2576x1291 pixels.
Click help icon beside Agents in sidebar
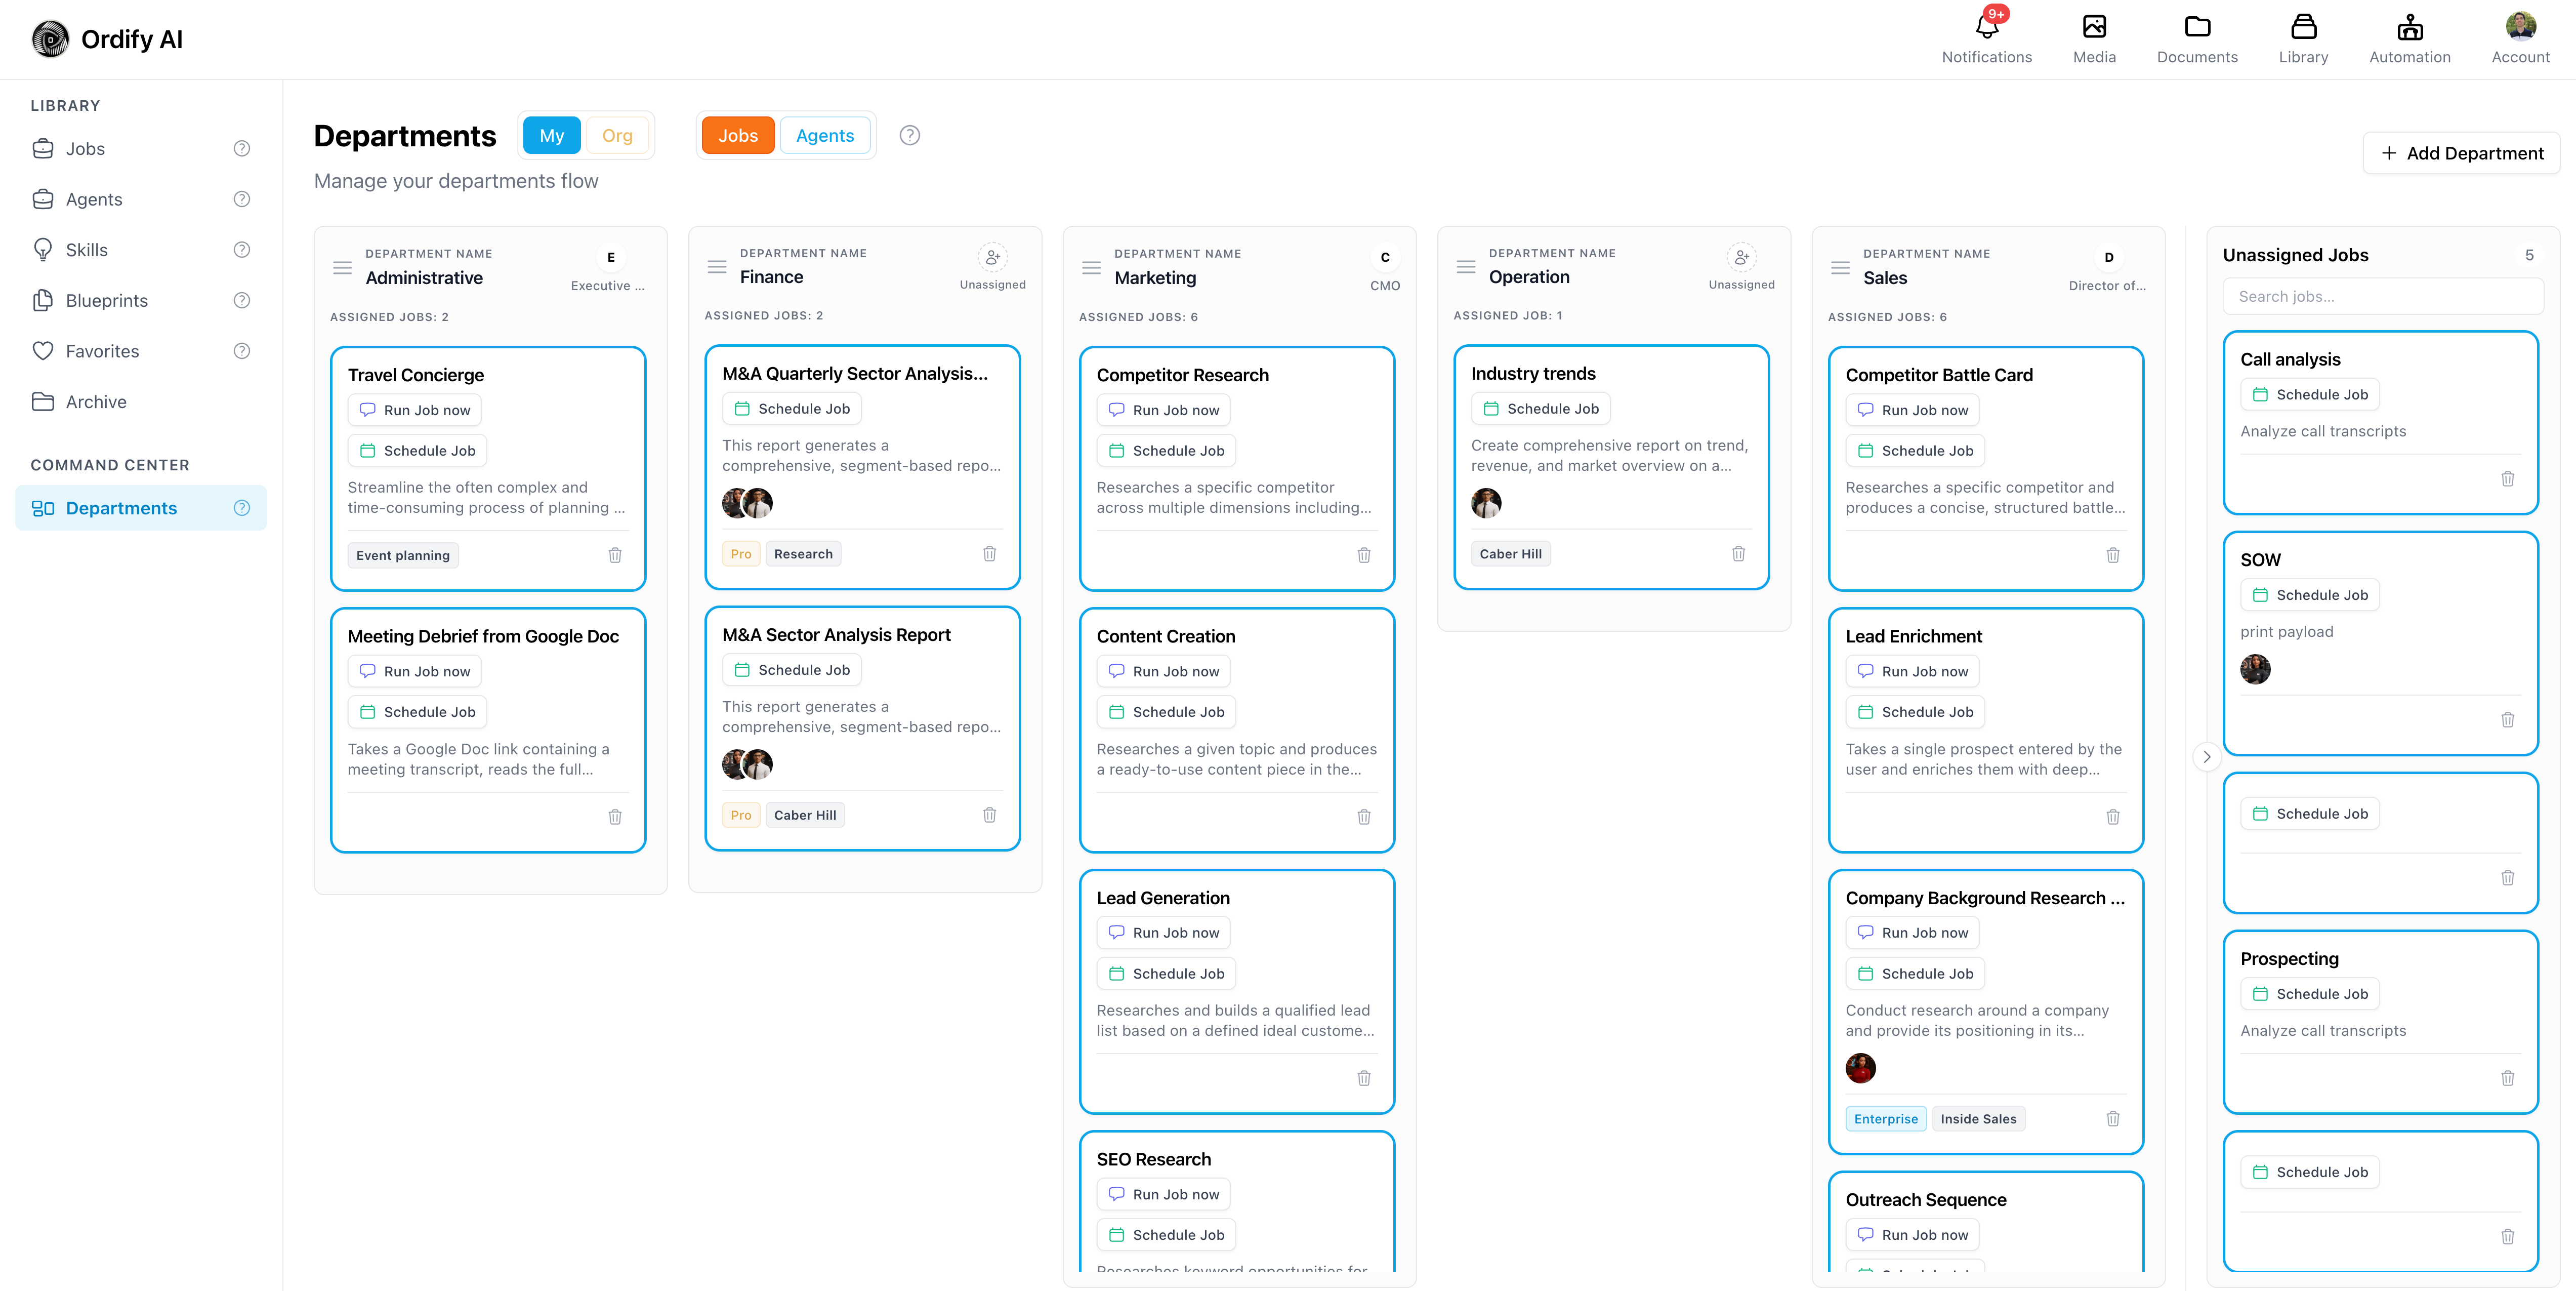pyautogui.click(x=242, y=199)
